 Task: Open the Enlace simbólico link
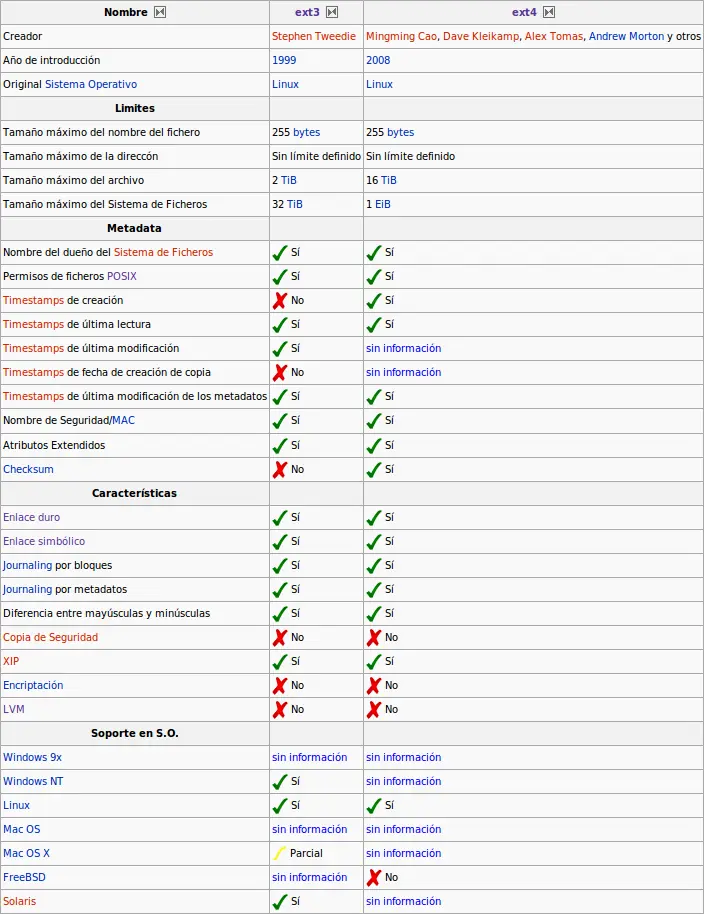coord(44,541)
